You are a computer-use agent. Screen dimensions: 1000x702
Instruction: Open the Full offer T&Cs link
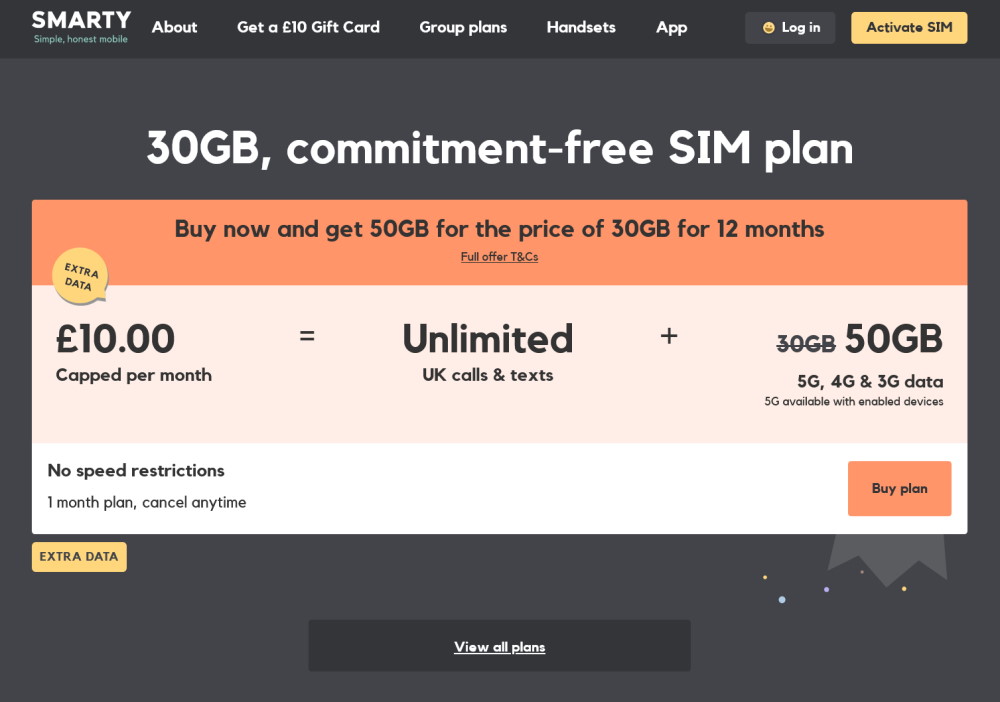click(x=499, y=257)
